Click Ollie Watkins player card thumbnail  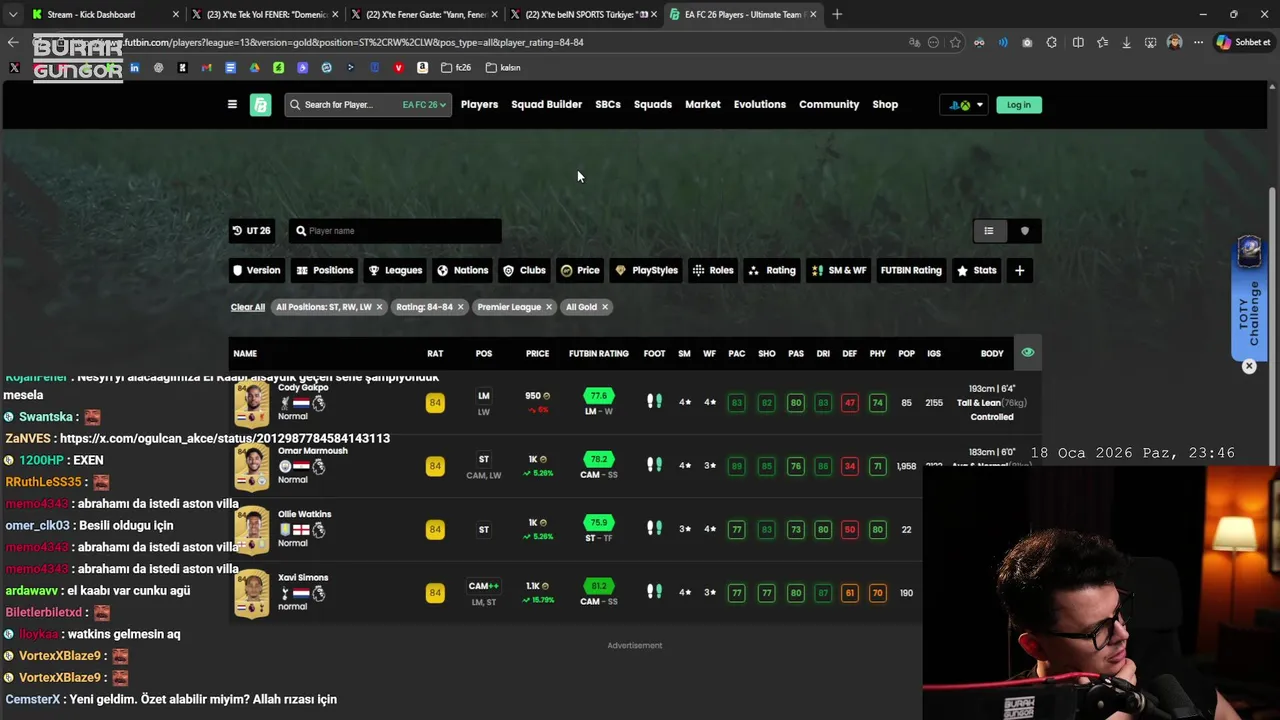252,530
